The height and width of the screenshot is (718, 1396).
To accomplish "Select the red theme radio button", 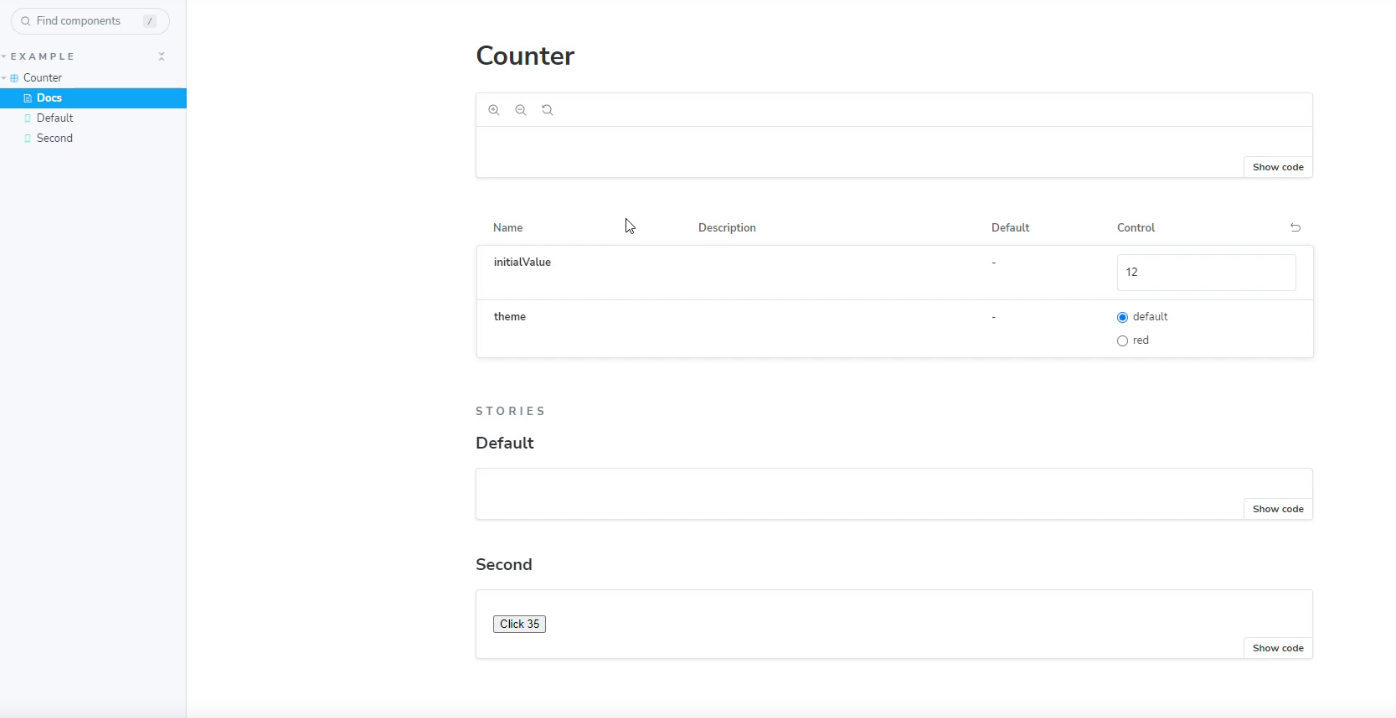I will pyautogui.click(x=1122, y=341).
